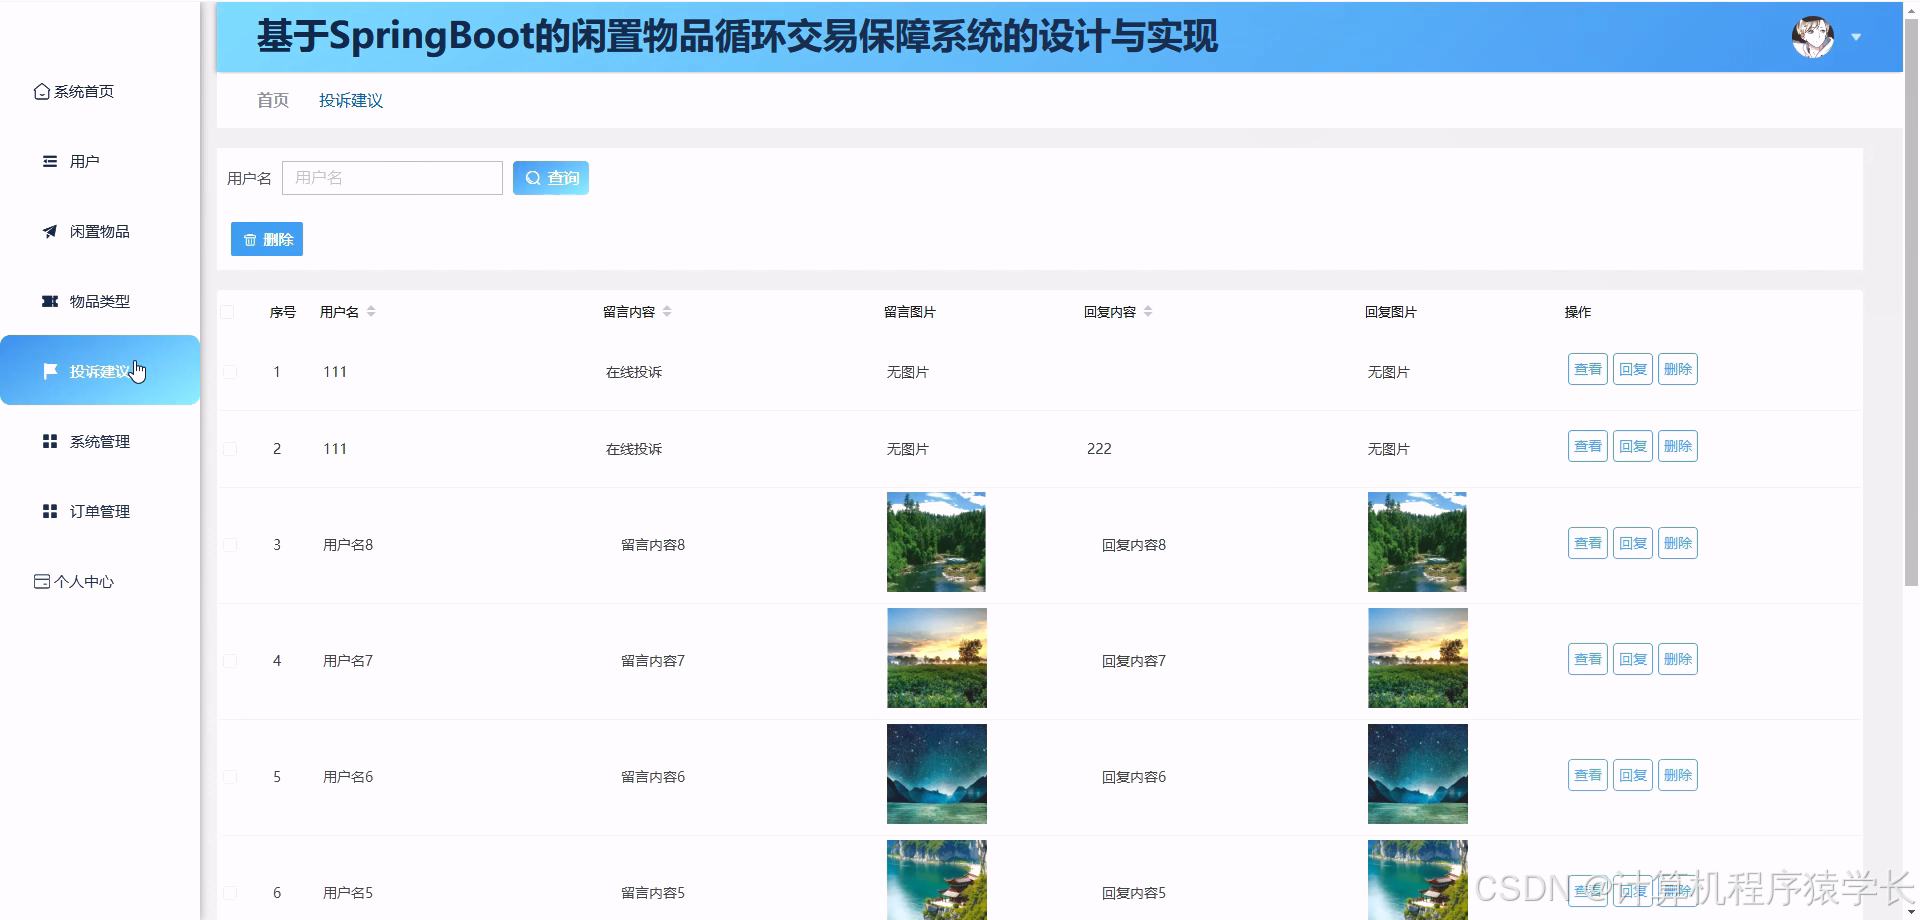This screenshot has height=920, width=1920.
Task: Check the checkbox for row 2
Action: tap(230, 449)
